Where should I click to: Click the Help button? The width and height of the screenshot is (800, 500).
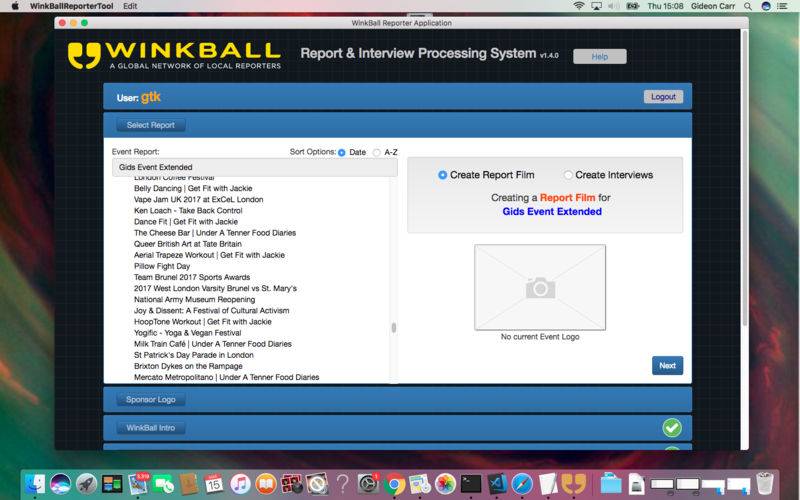pos(599,57)
